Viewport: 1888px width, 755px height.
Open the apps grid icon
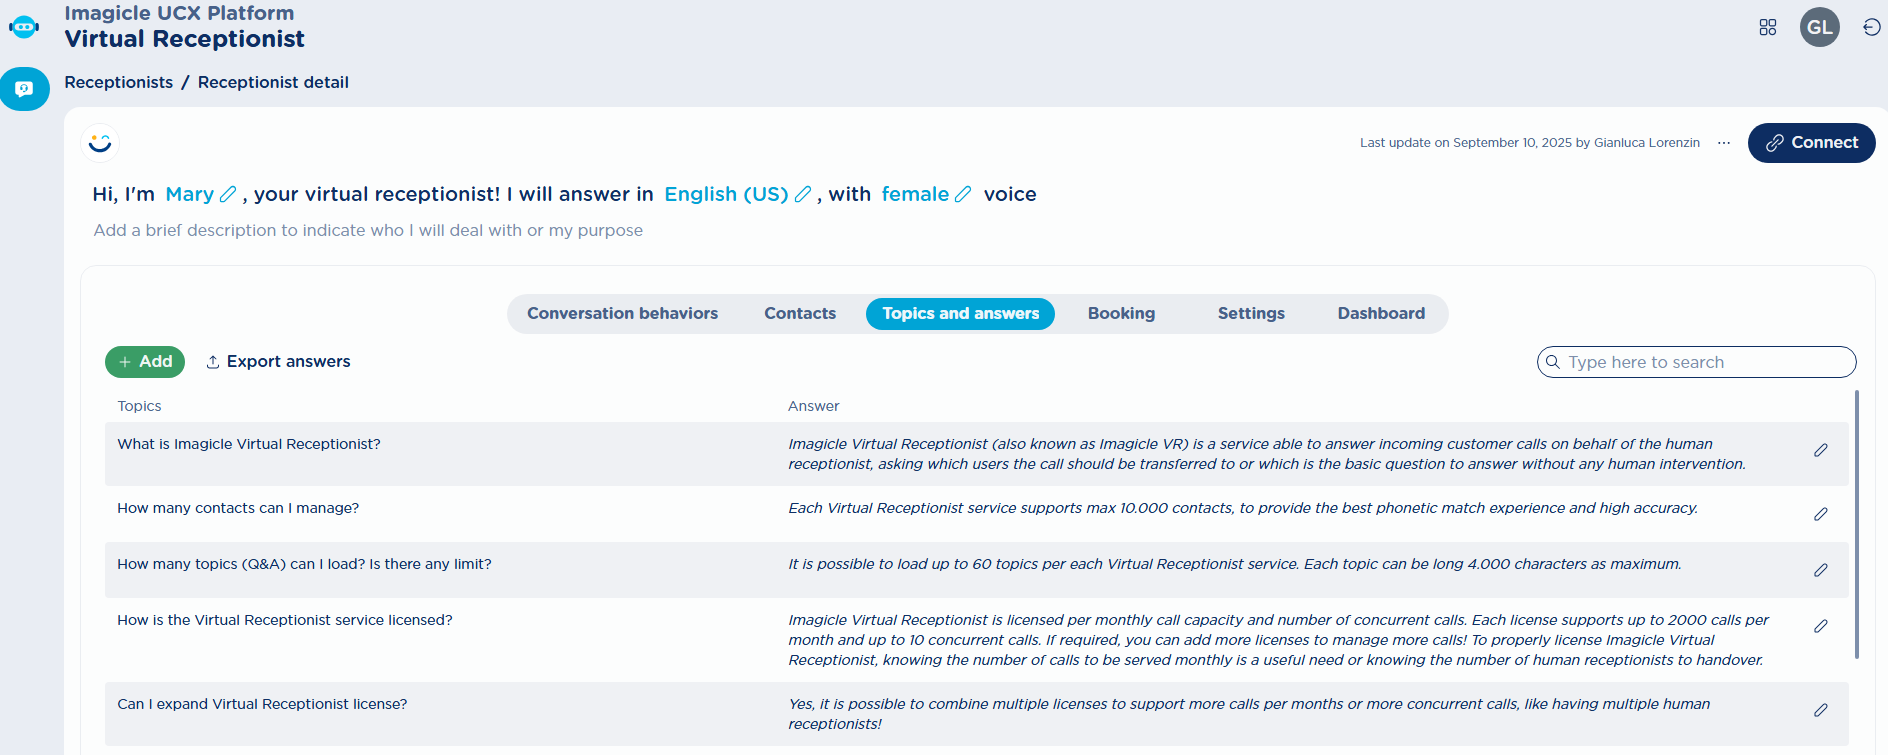pyautogui.click(x=1767, y=27)
